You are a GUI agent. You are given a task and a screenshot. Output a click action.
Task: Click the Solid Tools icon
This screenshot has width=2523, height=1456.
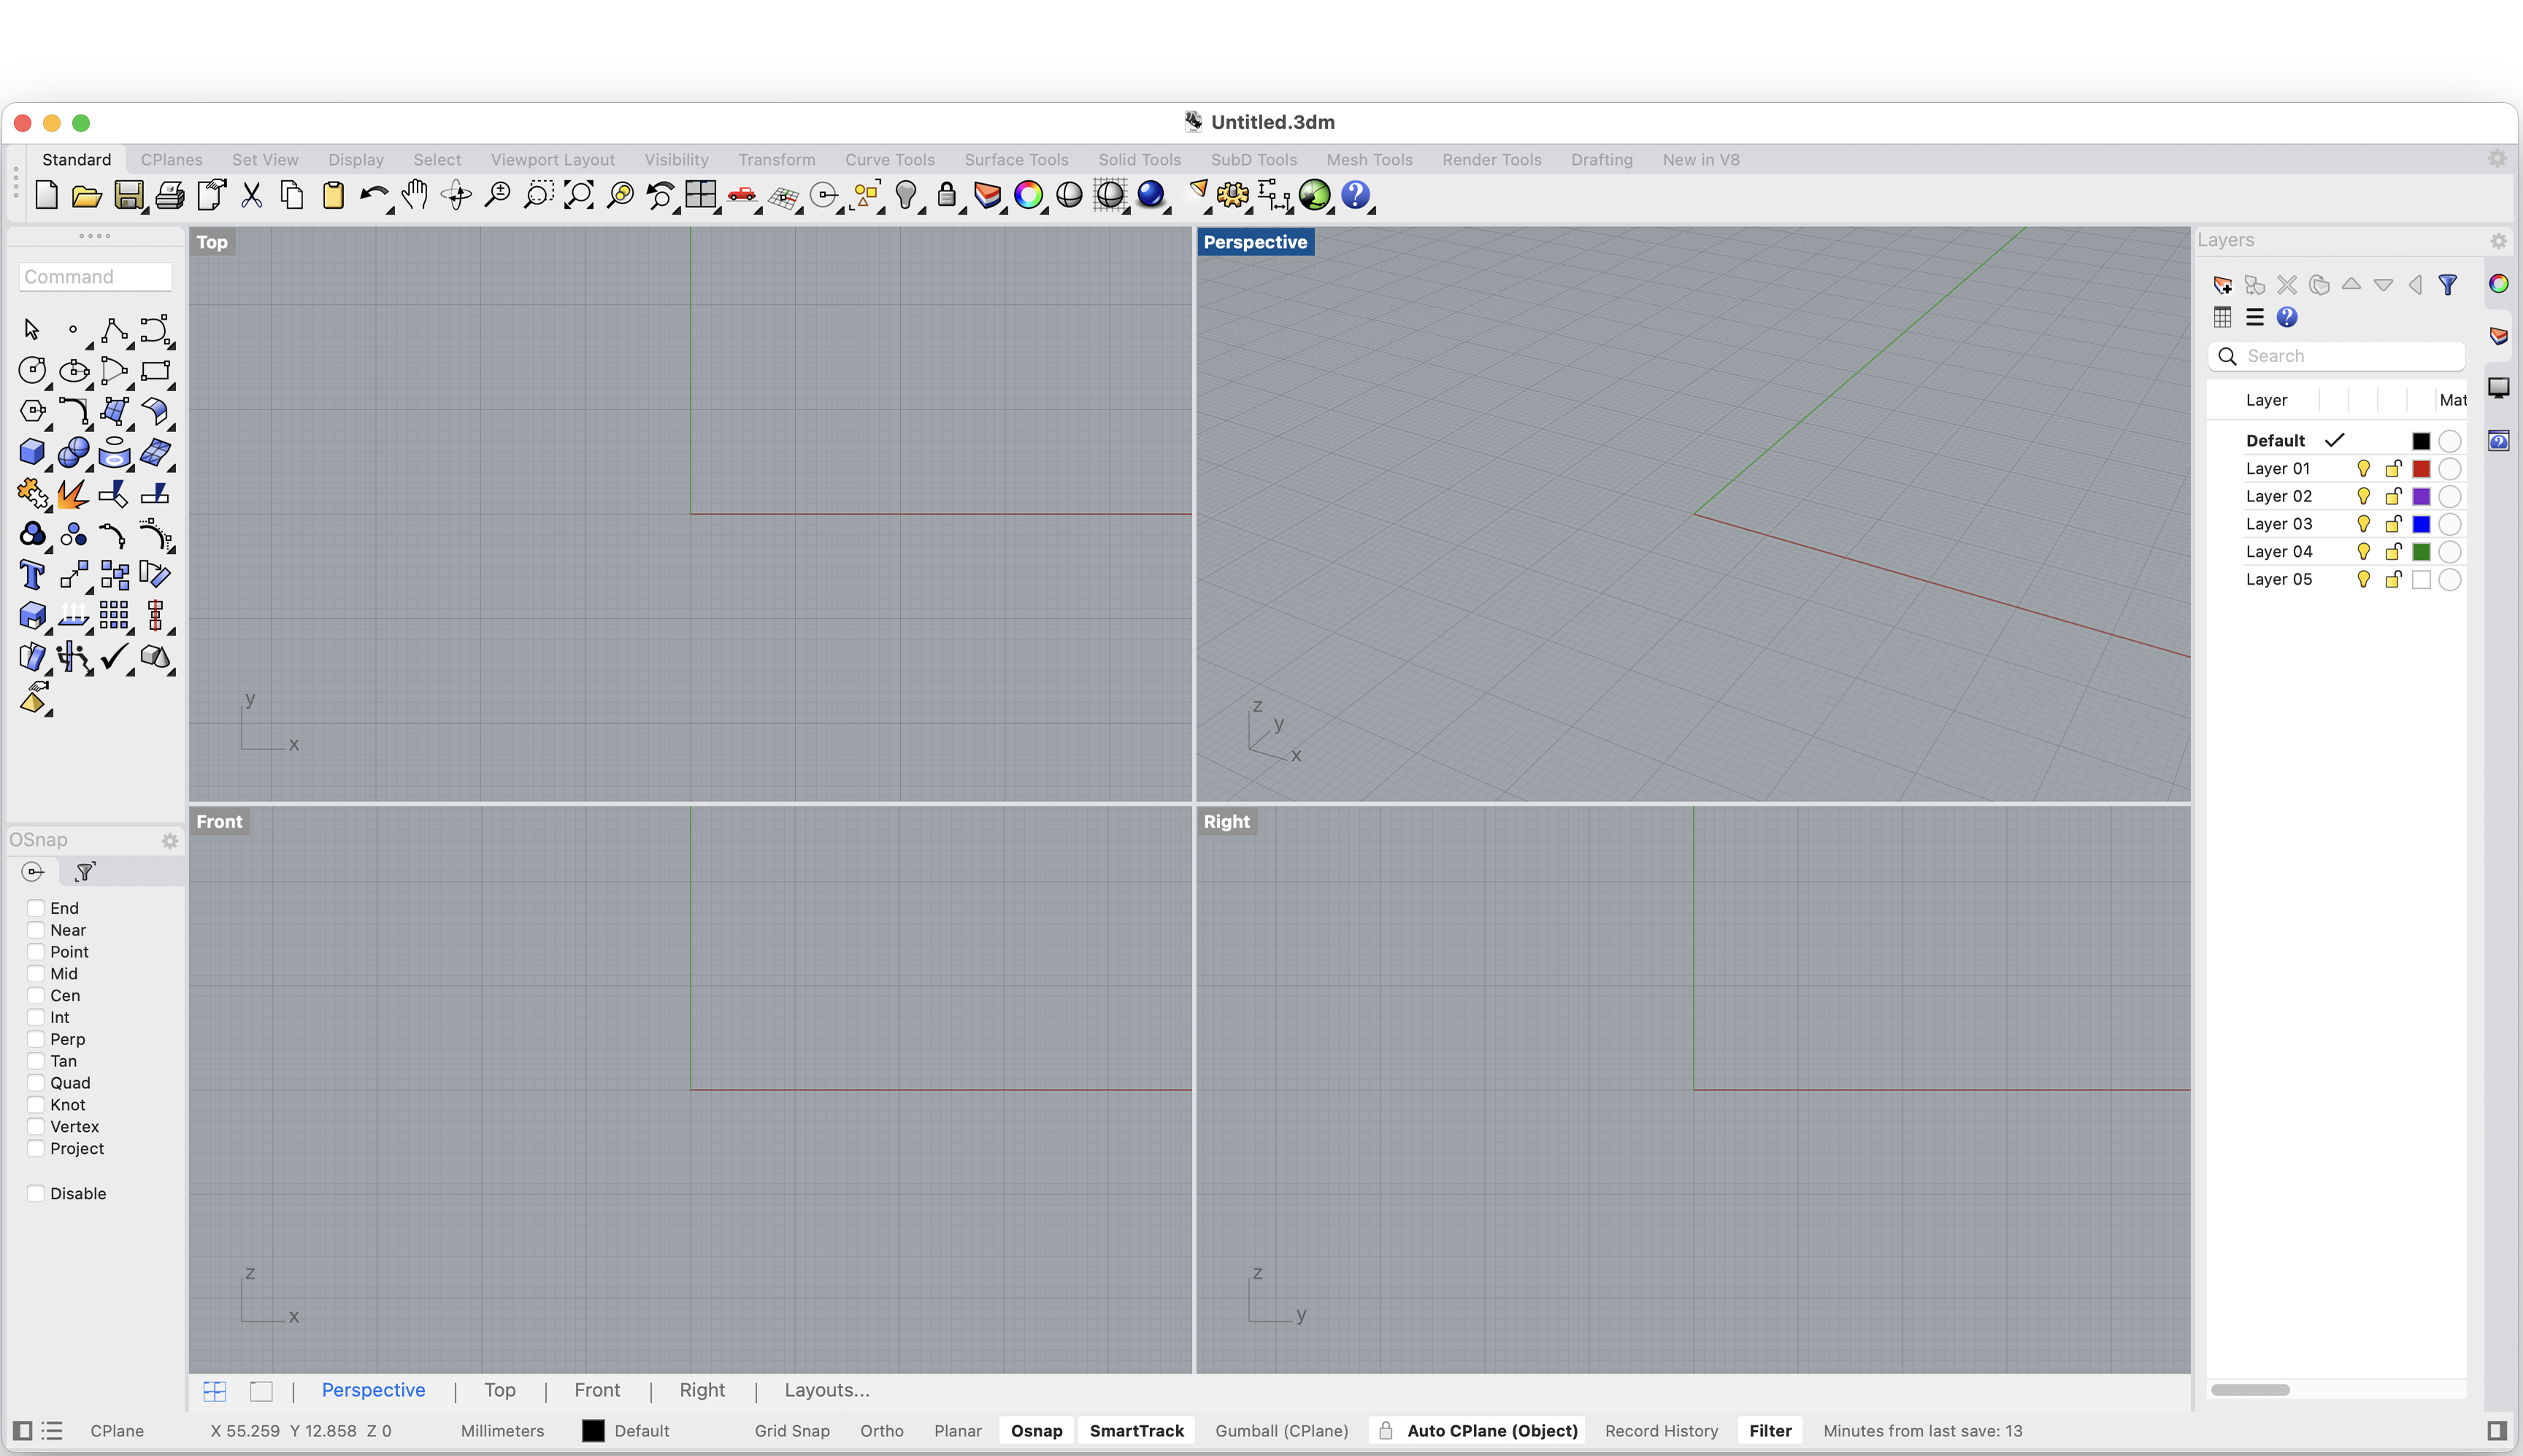(1138, 159)
